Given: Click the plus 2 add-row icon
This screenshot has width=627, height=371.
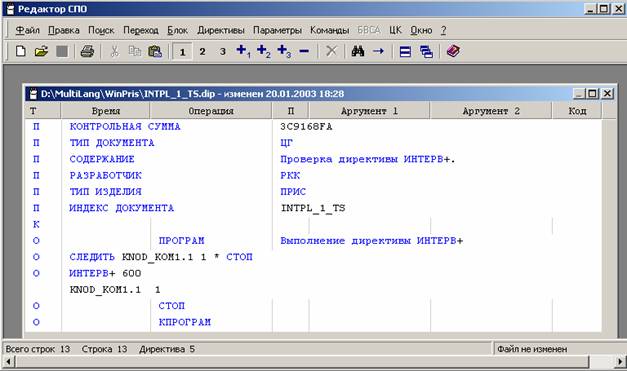Looking at the screenshot, I should click(x=264, y=51).
